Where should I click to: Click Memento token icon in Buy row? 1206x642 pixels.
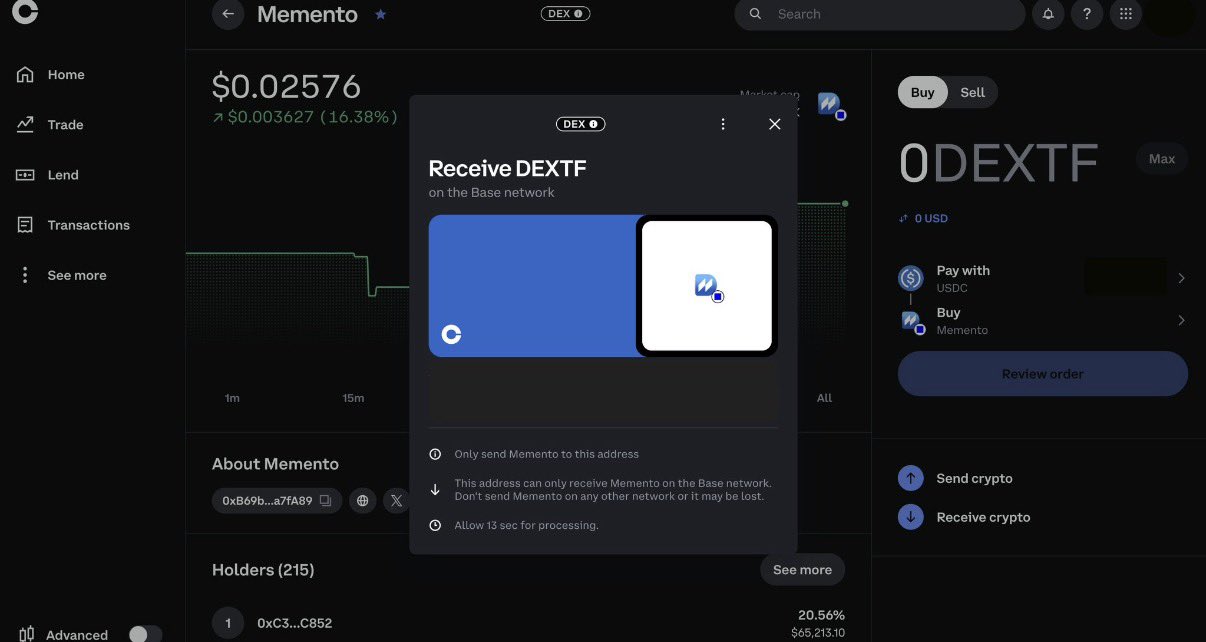coord(912,321)
